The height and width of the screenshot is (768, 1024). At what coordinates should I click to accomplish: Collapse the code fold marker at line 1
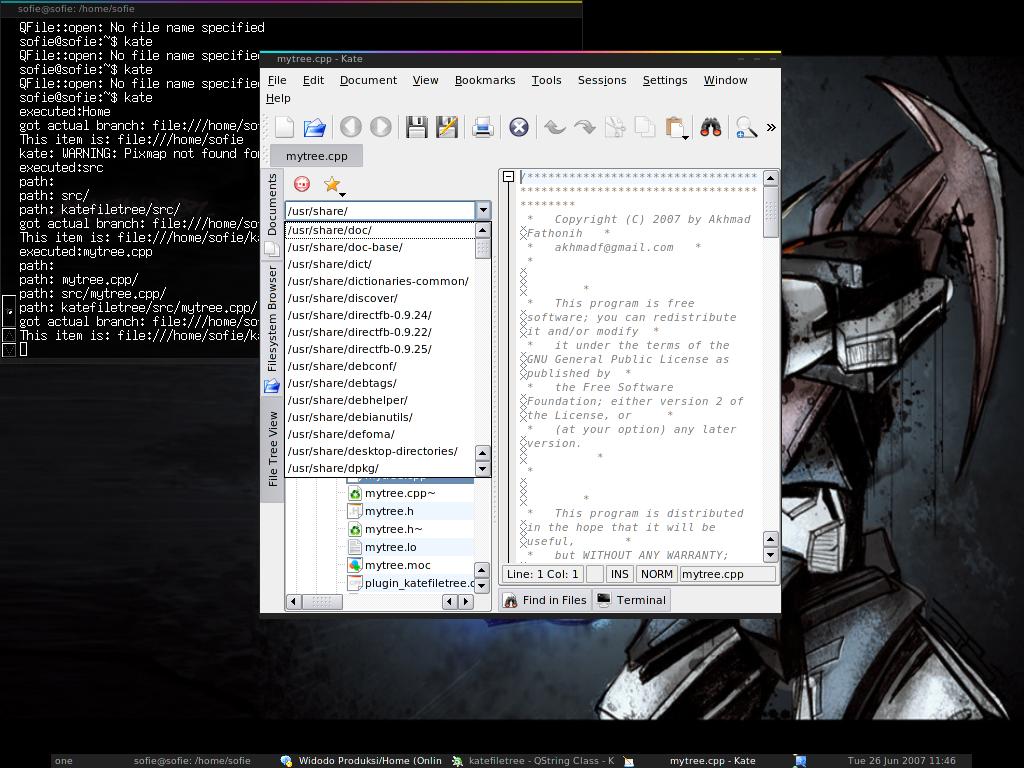[x=508, y=176]
